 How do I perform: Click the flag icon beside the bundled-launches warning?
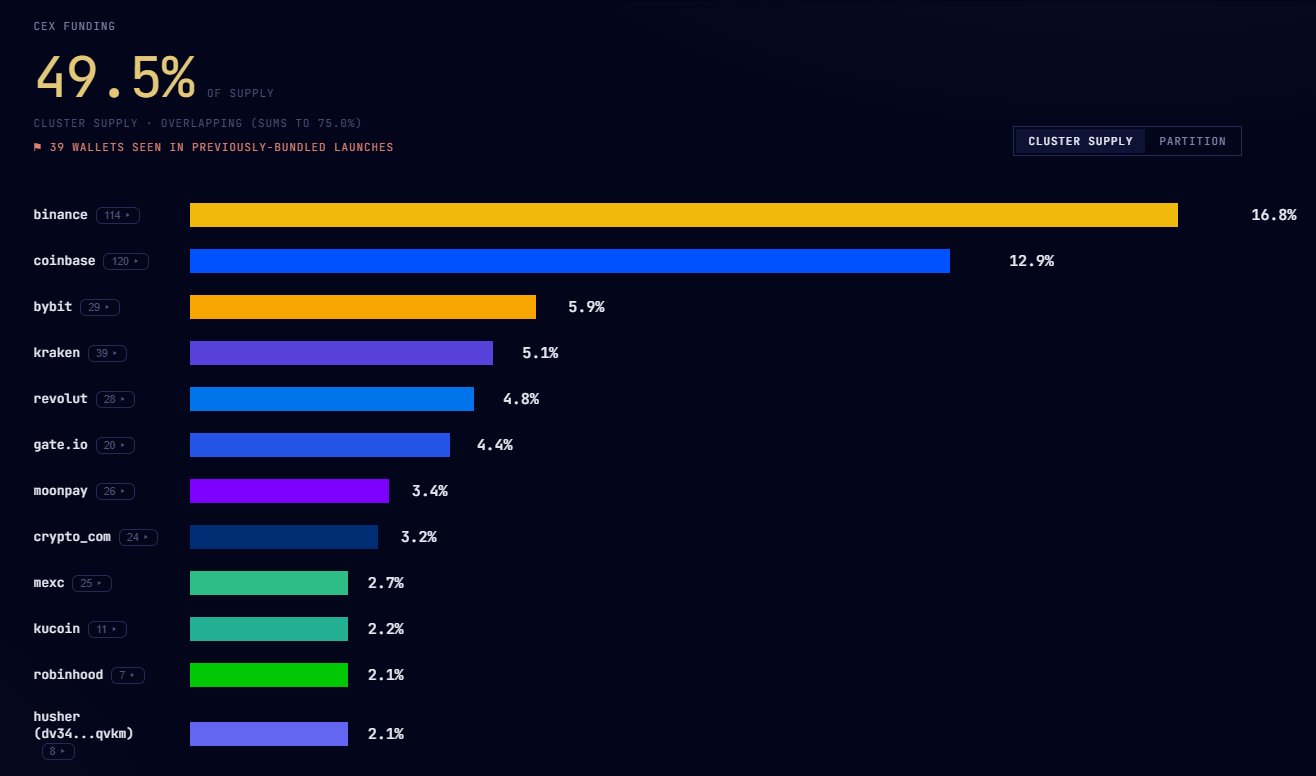(x=38, y=147)
